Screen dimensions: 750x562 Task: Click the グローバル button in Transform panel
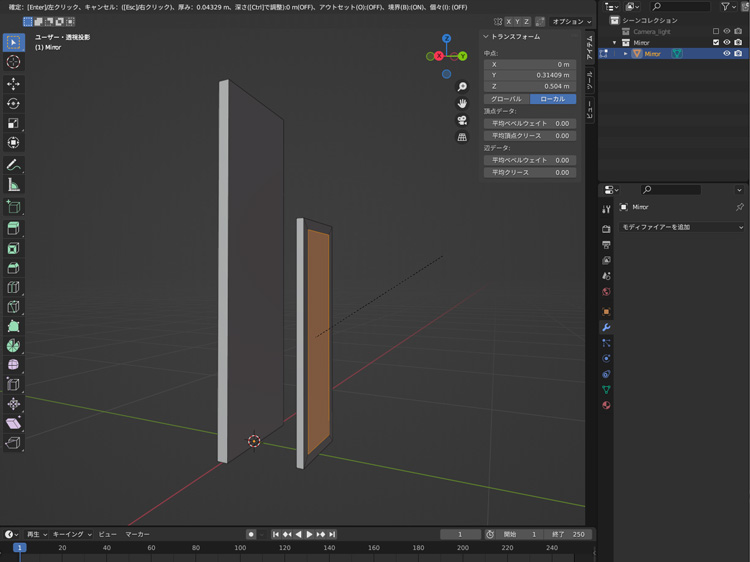tap(506, 99)
